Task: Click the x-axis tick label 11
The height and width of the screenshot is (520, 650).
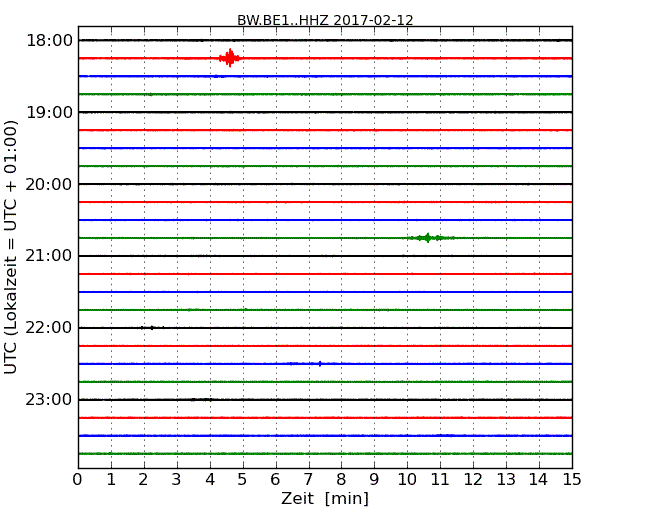Action: tap(440, 480)
